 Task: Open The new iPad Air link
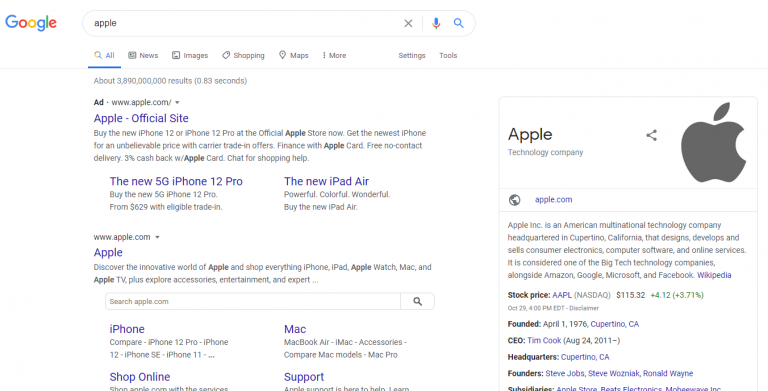tap(326, 181)
